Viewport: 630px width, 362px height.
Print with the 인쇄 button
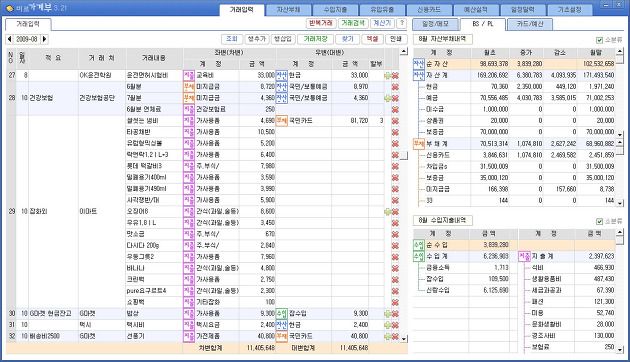click(x=396, y=39)
